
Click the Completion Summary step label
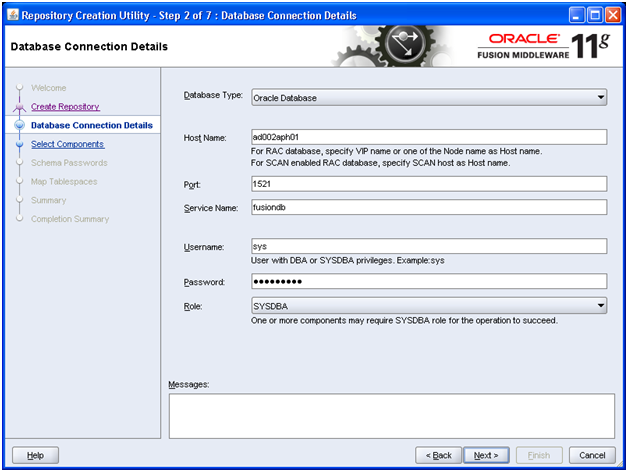pos(70,219)
